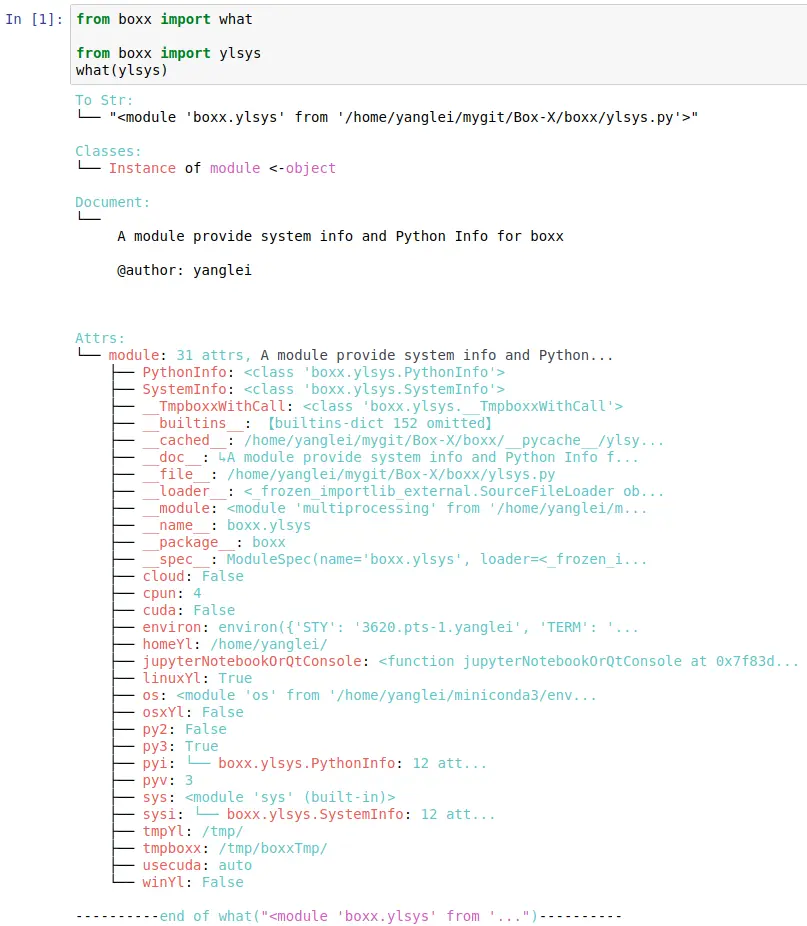Select the 'tmpboxx: /tmp/boxxTmp/' row
The height and width of the screenshot is (926, 807).
235,849
